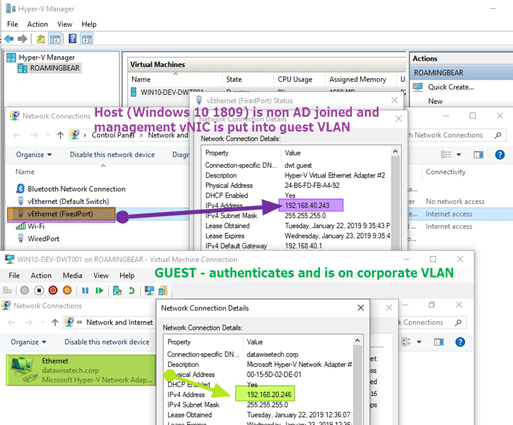513x425 pixels.
Task: Click the blue Help icon in guest Network Connections
Action: click(460, 342)
